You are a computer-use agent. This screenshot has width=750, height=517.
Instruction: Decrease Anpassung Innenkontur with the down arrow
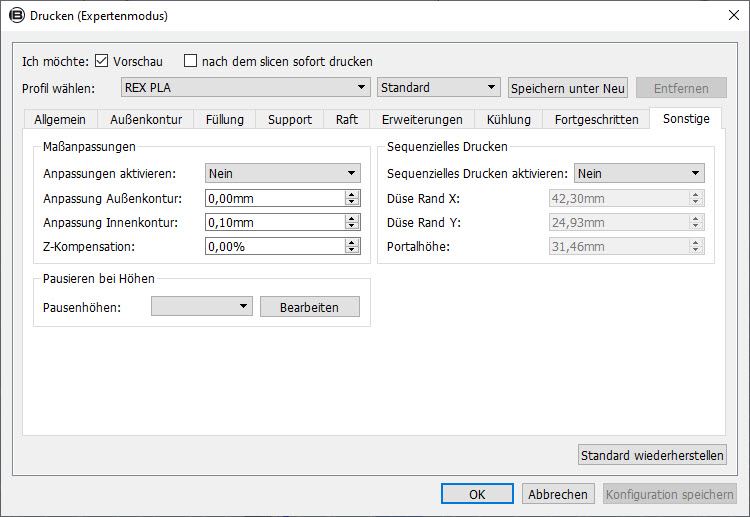pyautogui.click(x=352, y=226)
